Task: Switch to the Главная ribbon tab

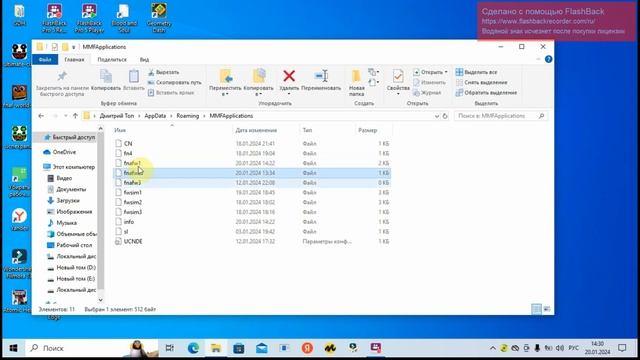Action: pyautogui.click(x=74, y=60)
